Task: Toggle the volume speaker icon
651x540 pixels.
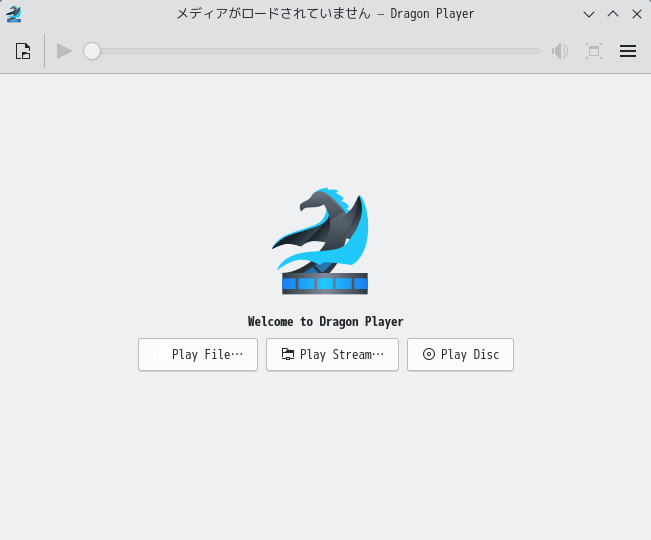Action: [560, 51]
